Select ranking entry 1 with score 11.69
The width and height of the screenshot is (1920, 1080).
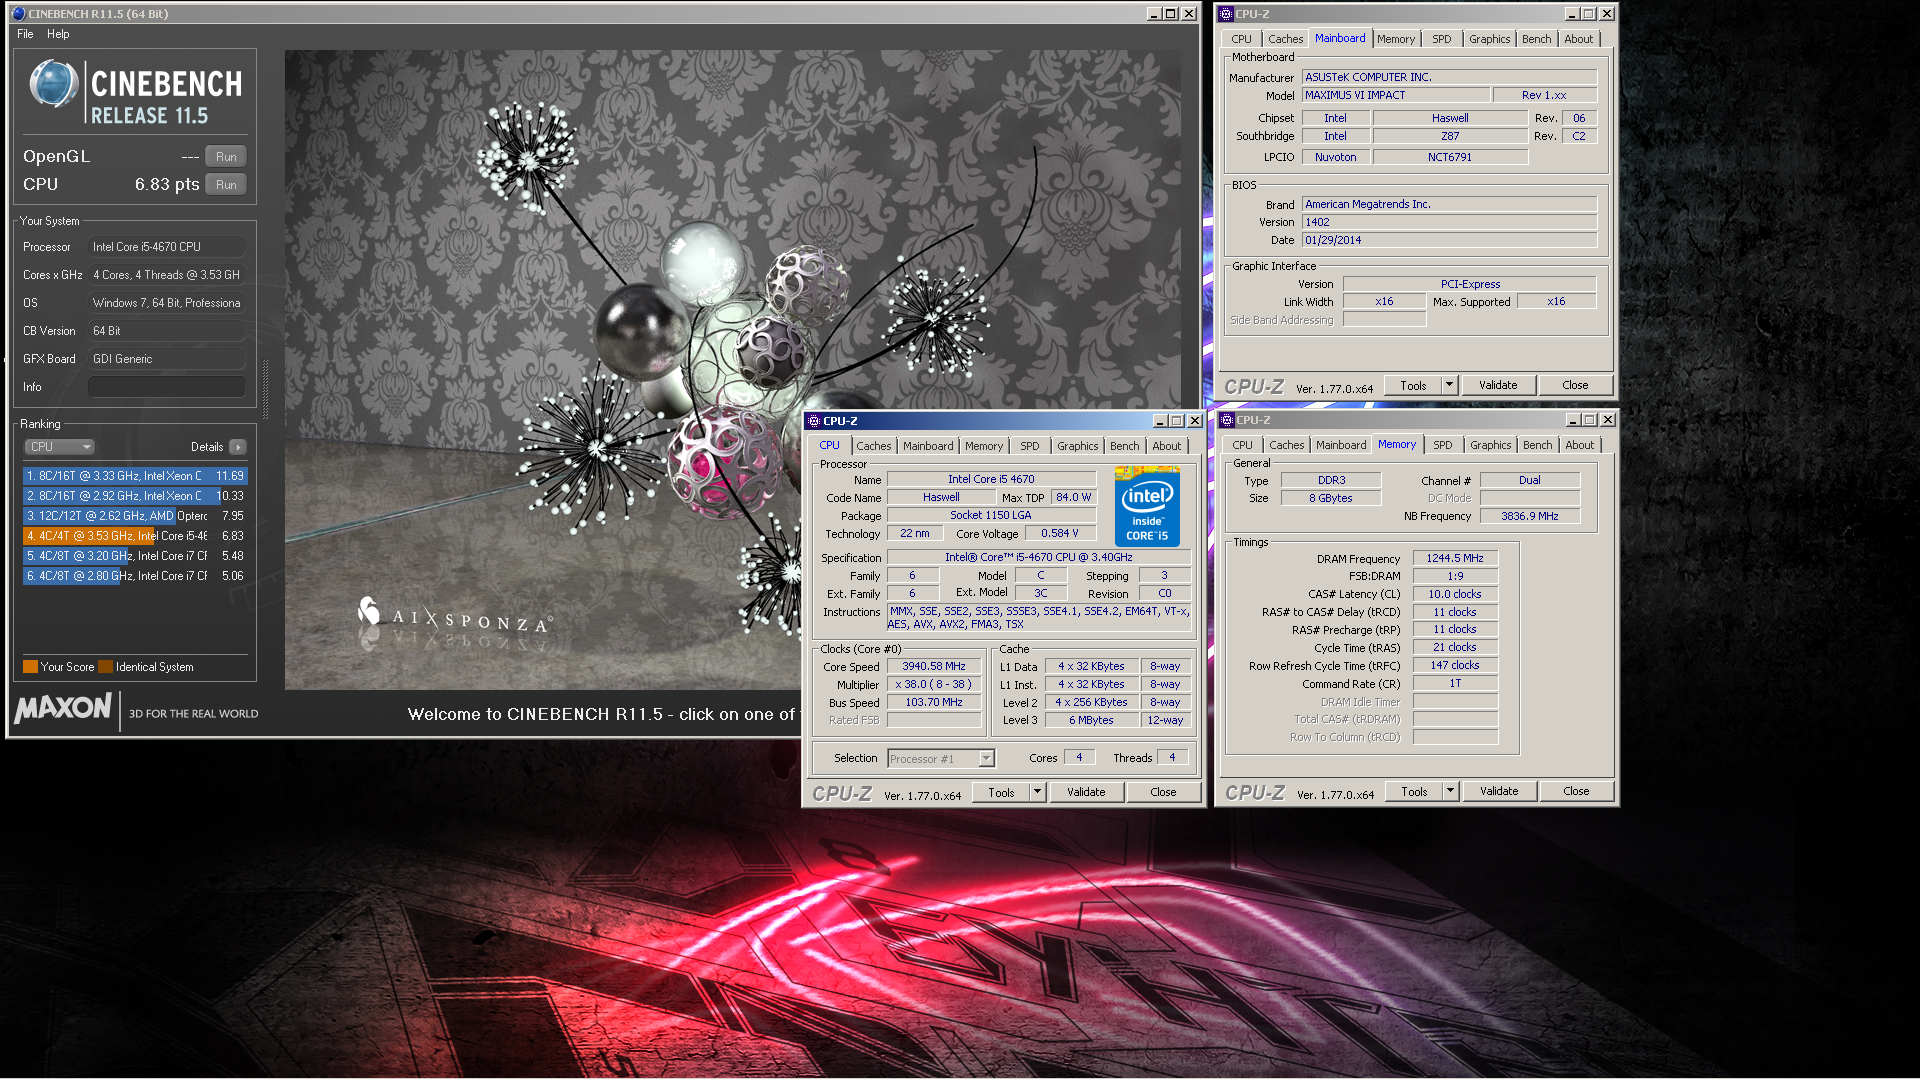click(x=135, y=476)
